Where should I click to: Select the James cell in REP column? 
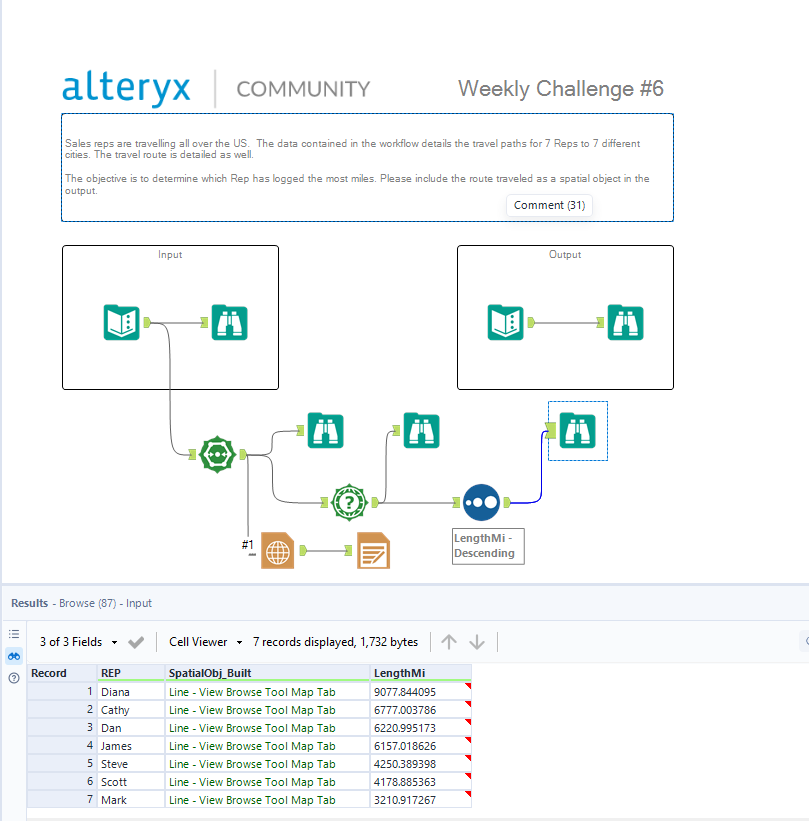click(131, 746)
